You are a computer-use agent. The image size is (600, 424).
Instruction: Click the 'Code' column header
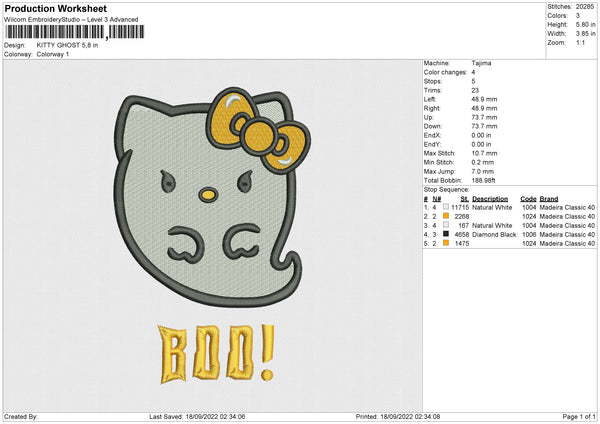(x=528, y=199)
